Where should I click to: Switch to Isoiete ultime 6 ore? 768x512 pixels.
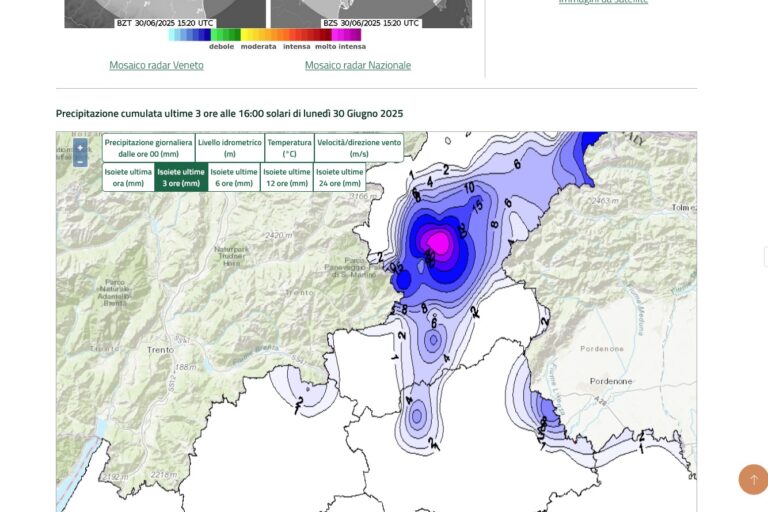[x=234, y=178]
